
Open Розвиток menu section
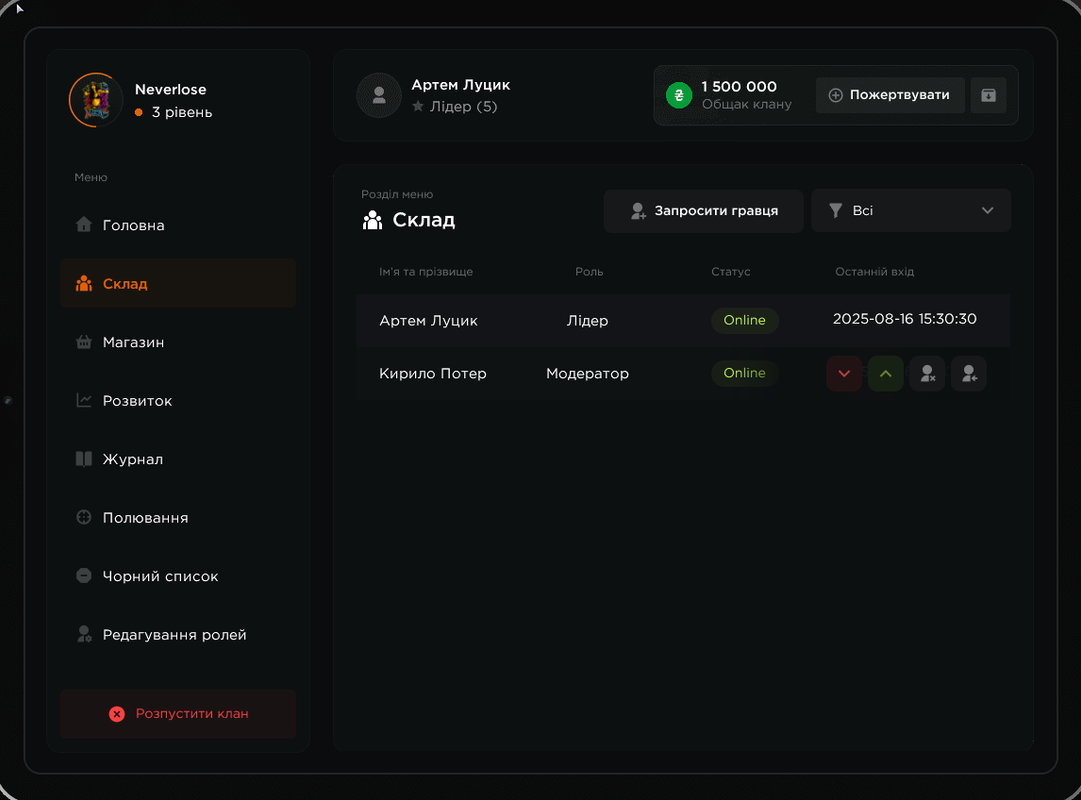(179, 401)
